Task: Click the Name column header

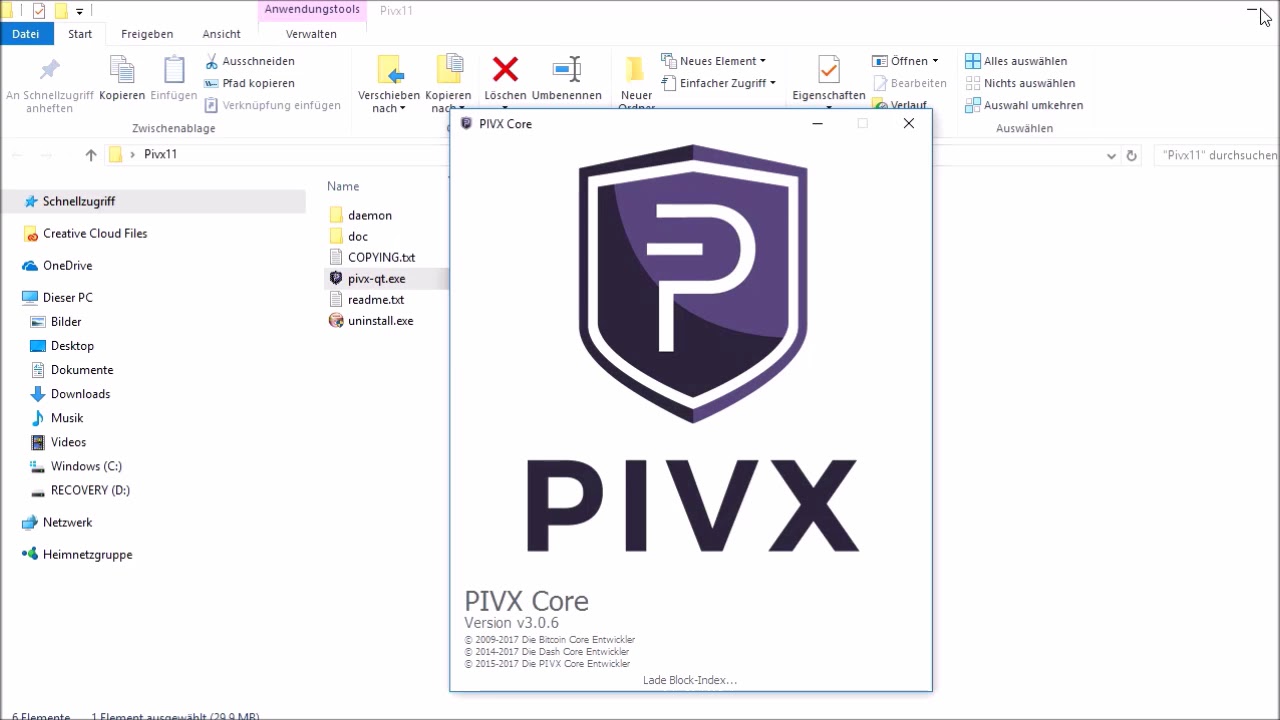Action: point(343,187)
